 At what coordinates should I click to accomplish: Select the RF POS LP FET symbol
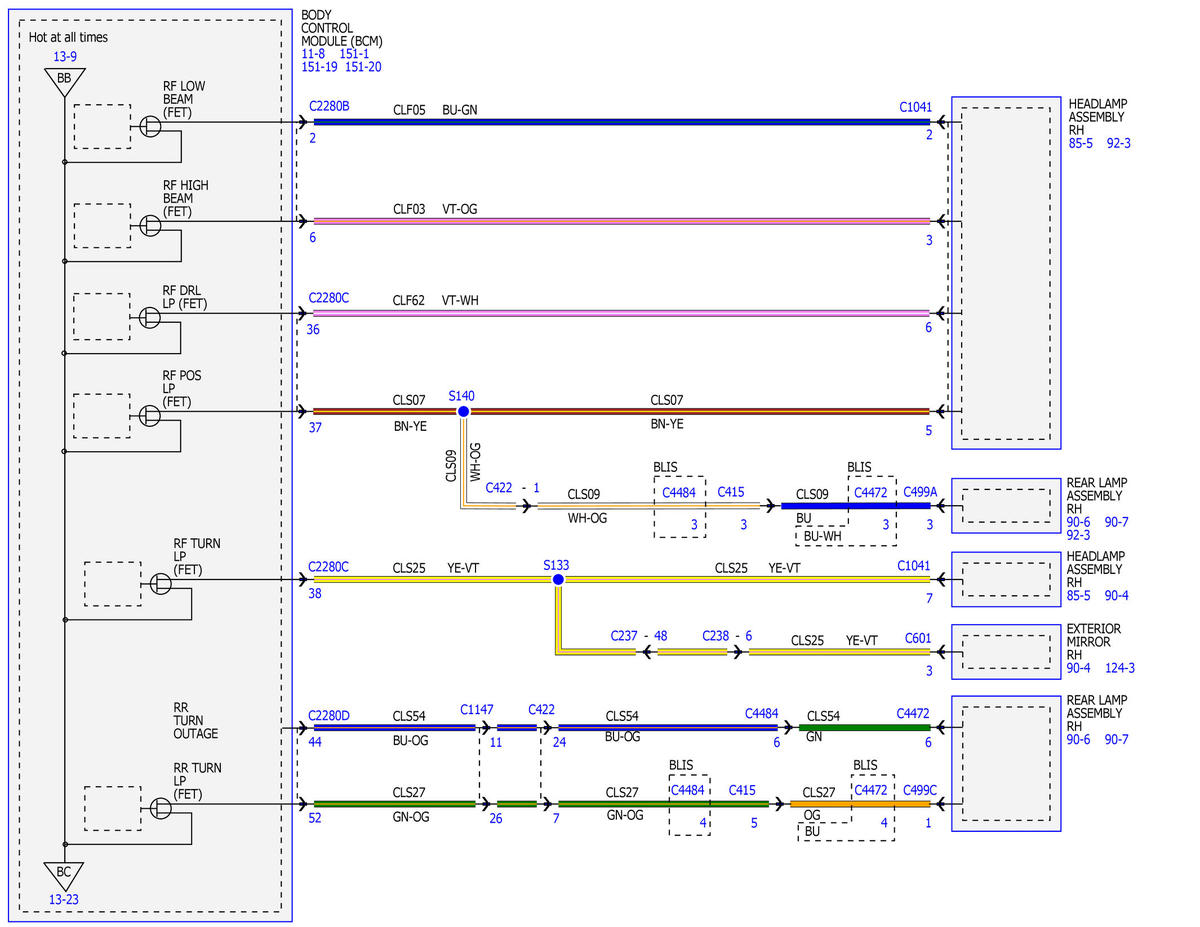150,414
